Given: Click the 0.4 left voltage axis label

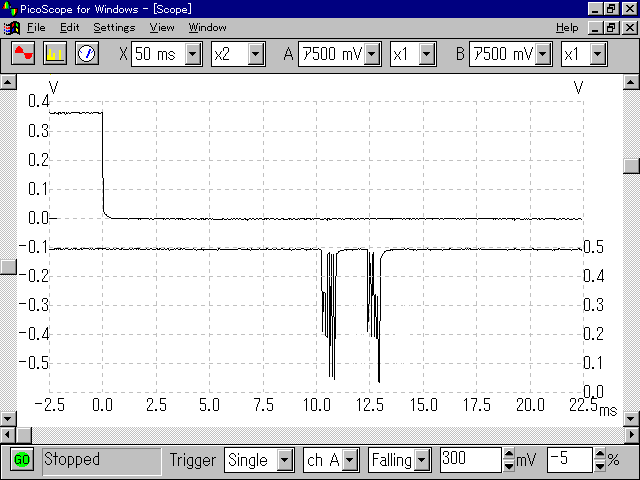Looking at the screenshot, I should click(38, 101).
